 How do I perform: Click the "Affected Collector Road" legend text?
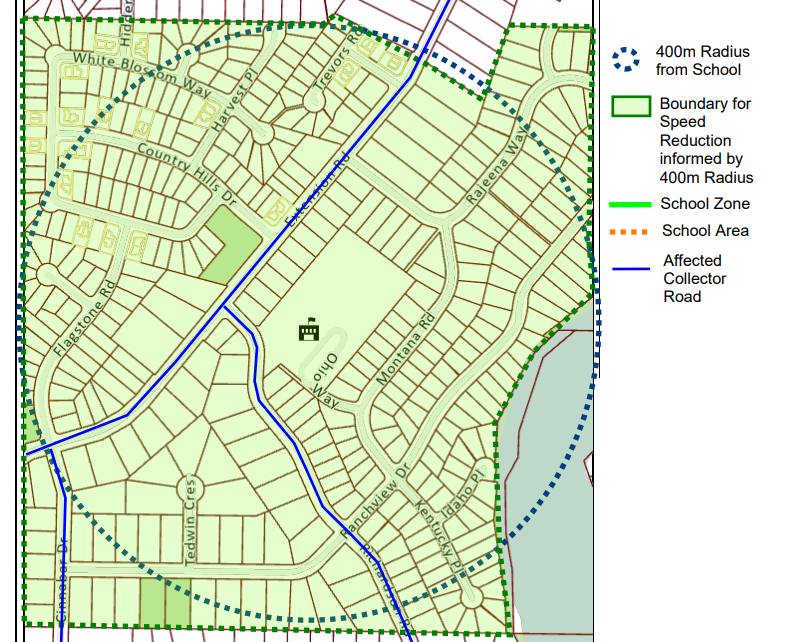[x=694, y=278]
